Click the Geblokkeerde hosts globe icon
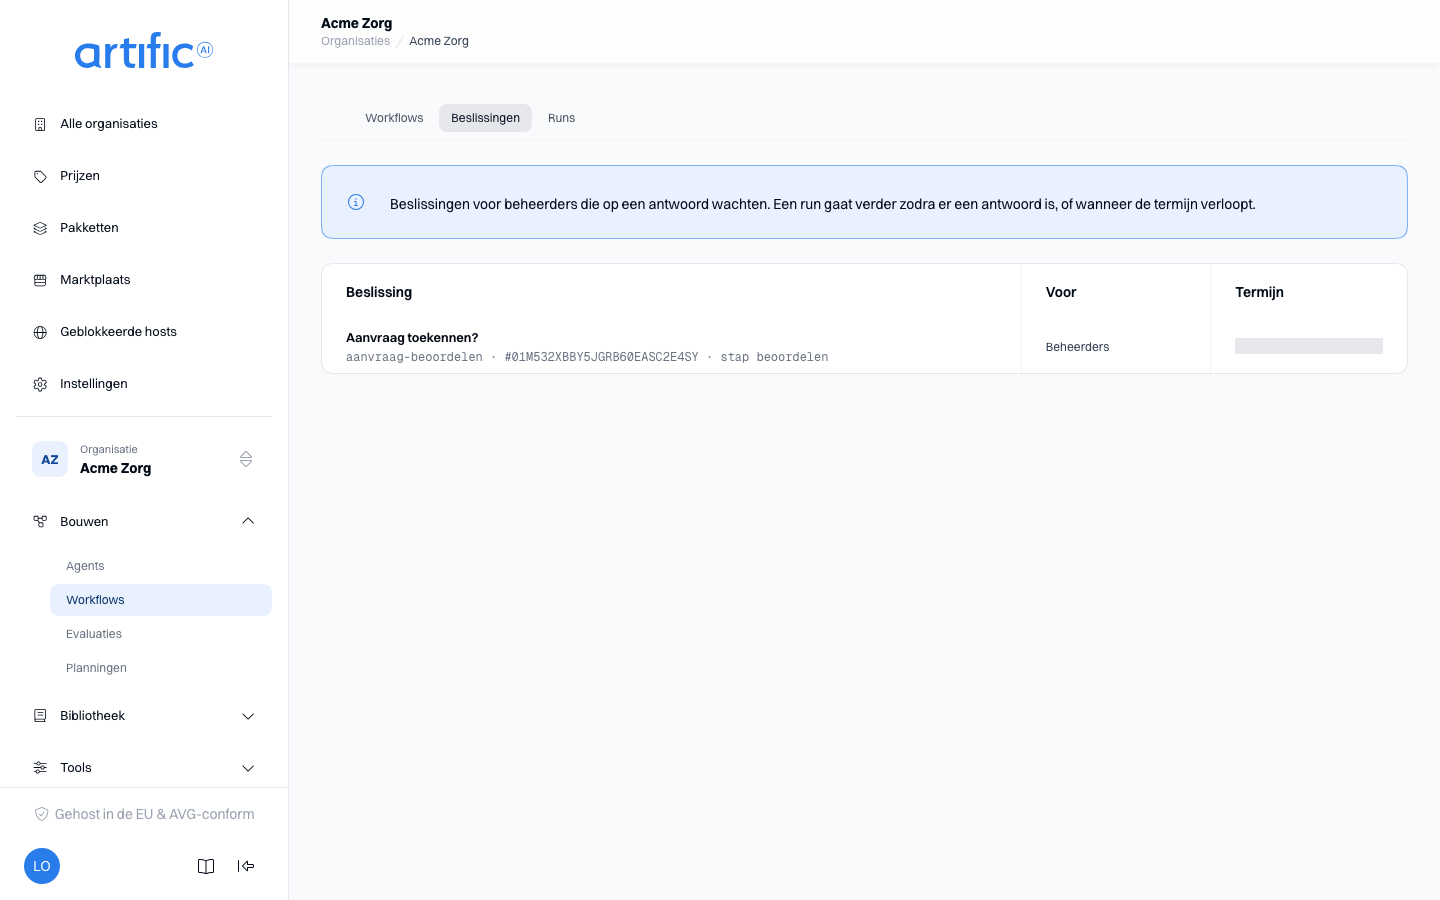This screenshot has width=1440, height=900. tap(40, 332)
